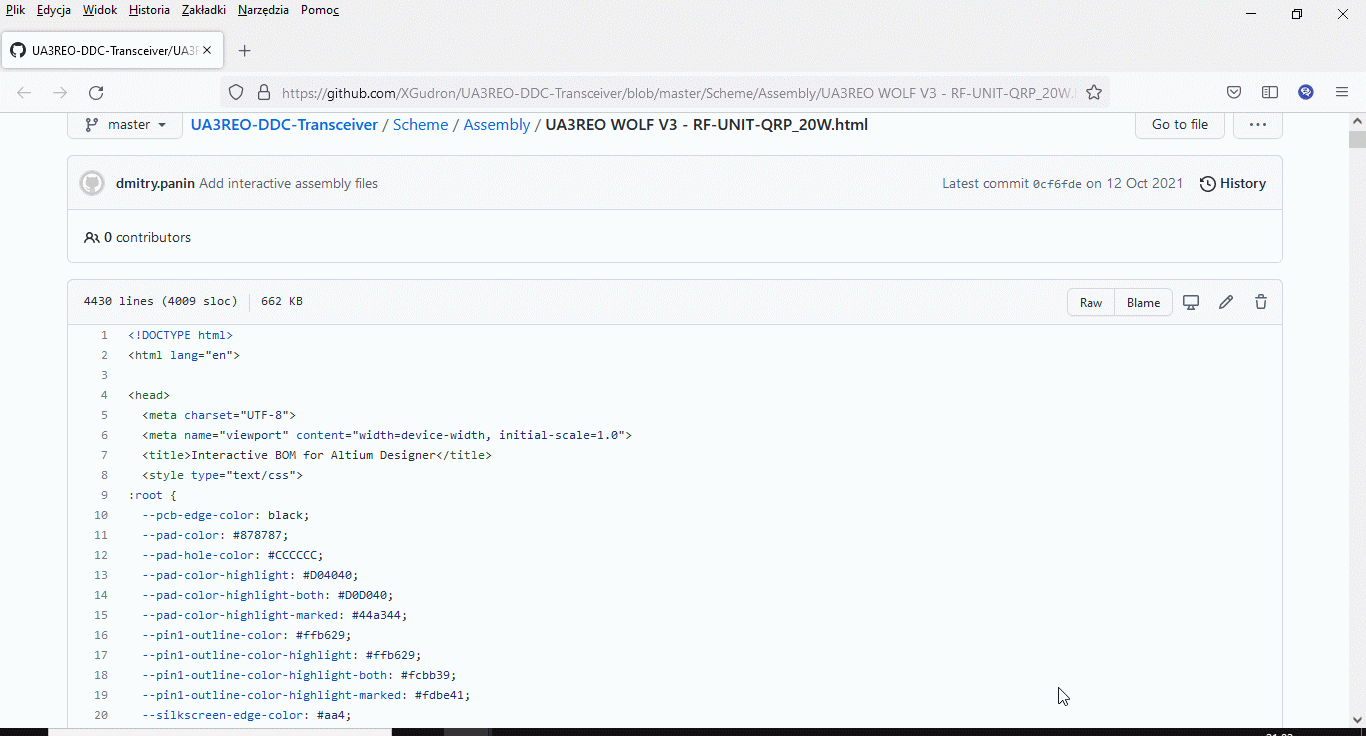This screenshot has height=736, width=1366.
Task: Open the master branch dropdown
Action: (x=125, y=125)
